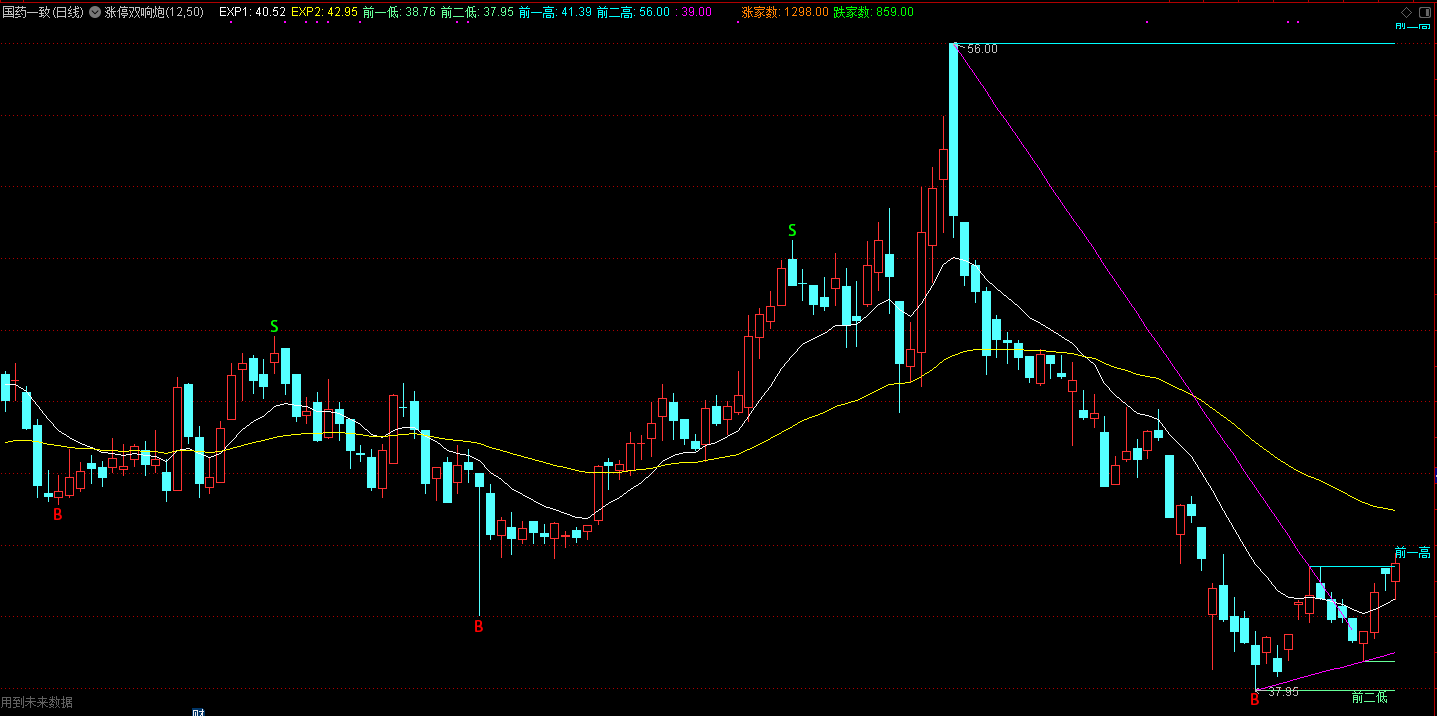
Task: Click the first green S sell marker
Action: pos(274,326)
